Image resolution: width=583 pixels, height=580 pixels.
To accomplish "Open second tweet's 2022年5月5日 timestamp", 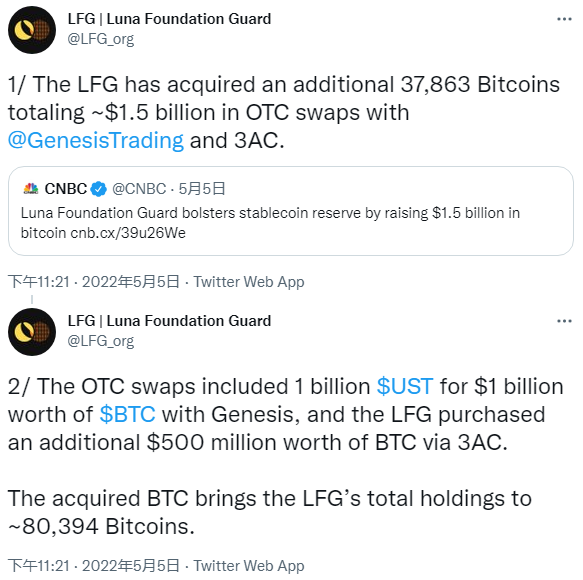I will (x=131, y=566).
